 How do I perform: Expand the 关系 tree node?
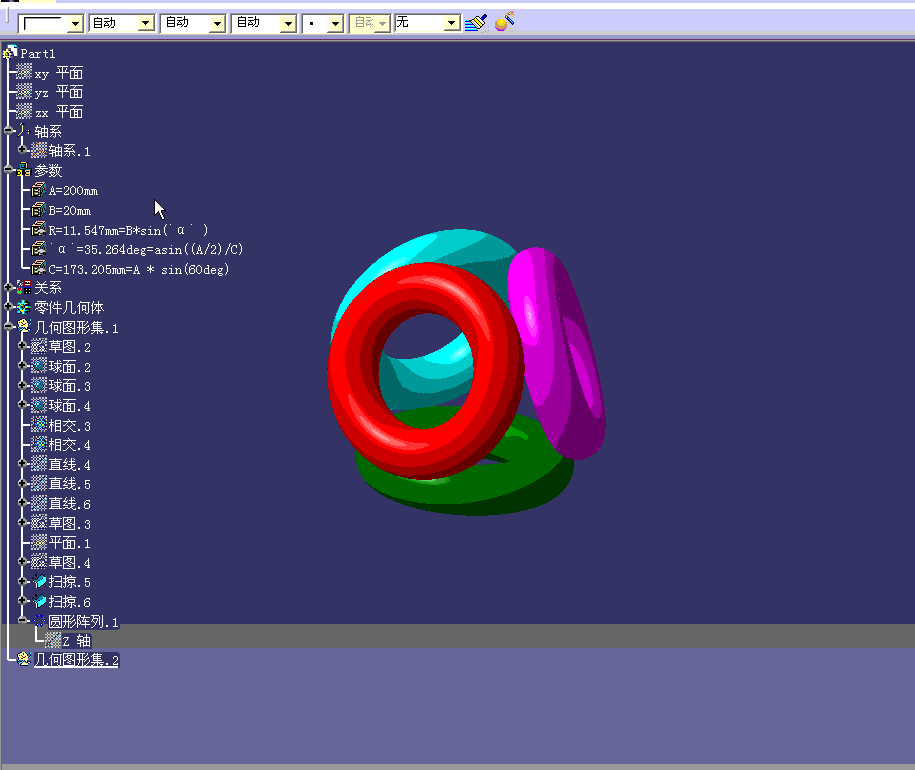(x=8, y=287)
